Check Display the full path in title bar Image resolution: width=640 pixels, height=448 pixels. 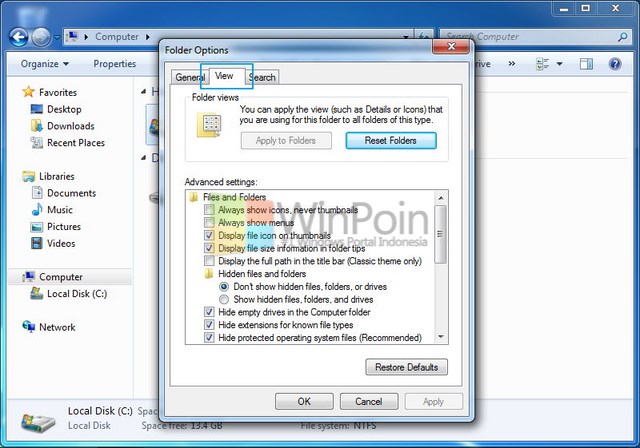pos(209,261)
